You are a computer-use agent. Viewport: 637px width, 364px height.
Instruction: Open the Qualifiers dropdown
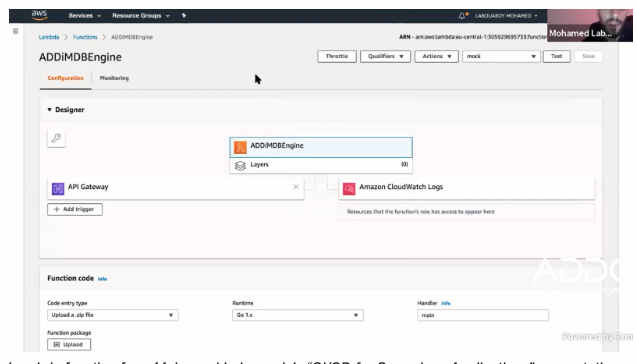tap(385, 56)
